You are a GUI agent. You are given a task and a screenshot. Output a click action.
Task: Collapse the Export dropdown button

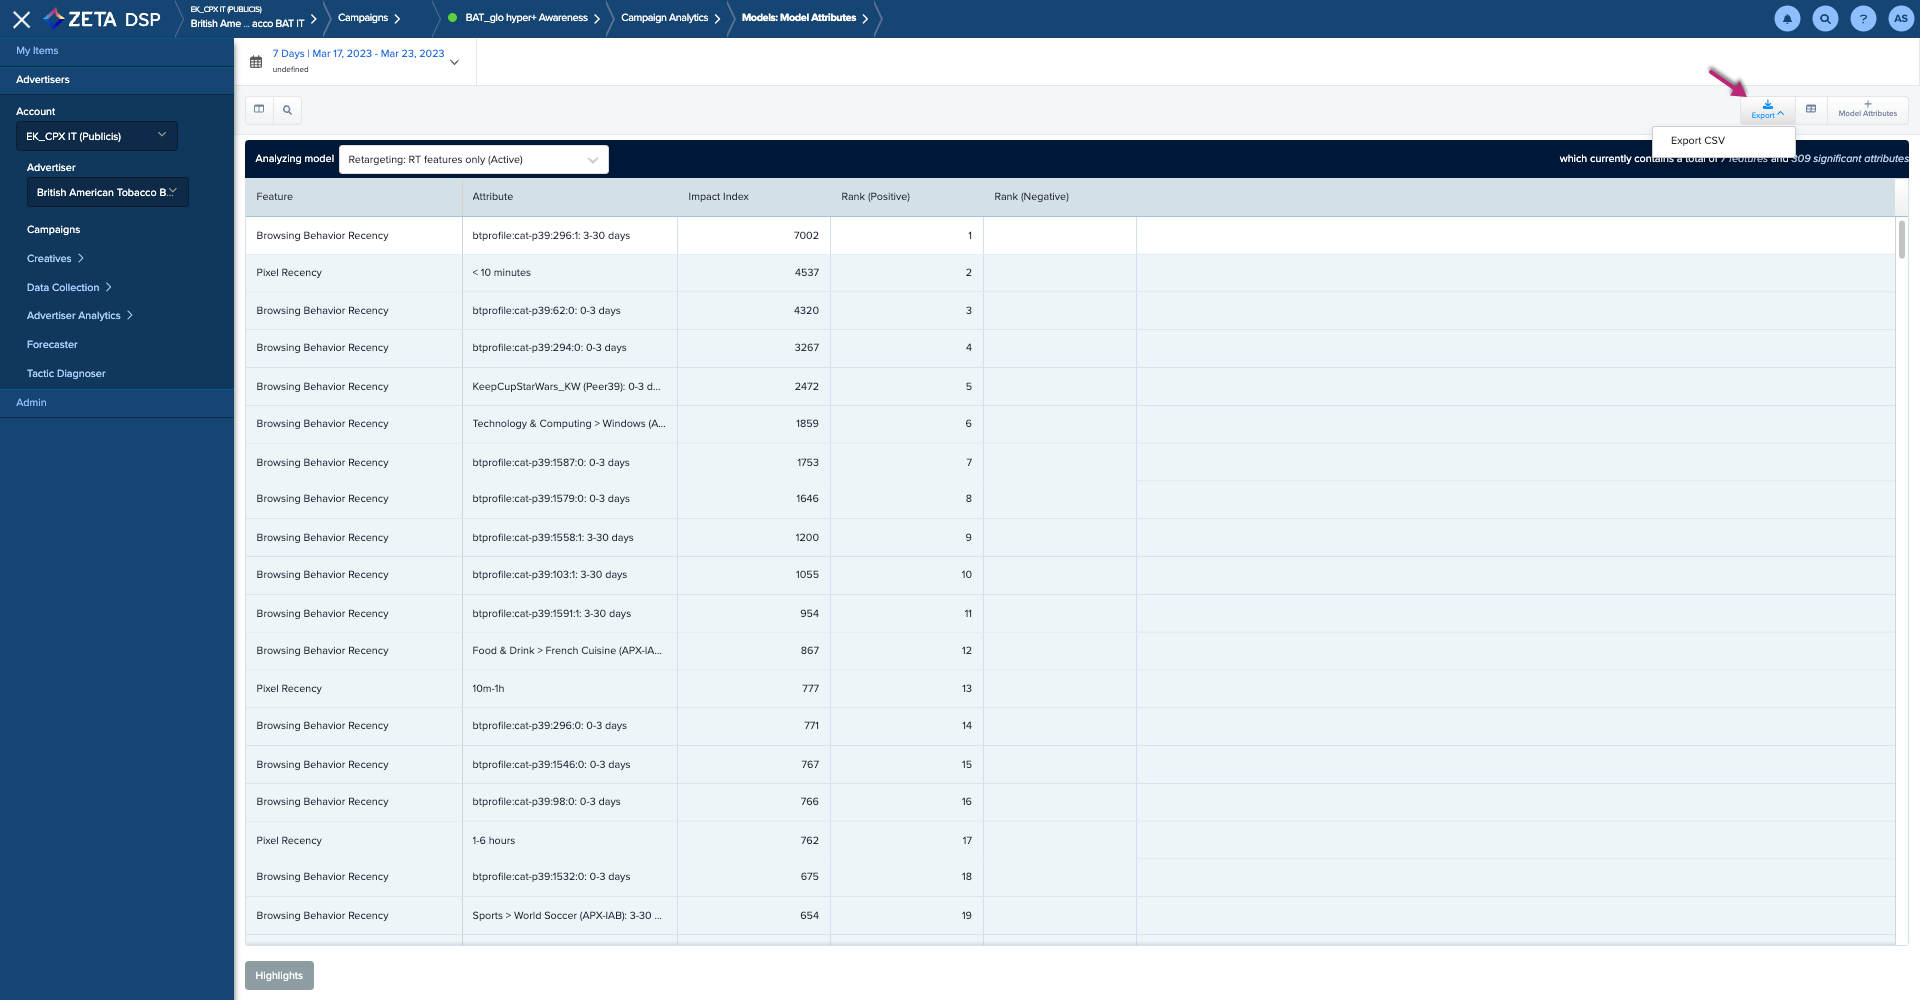1767,110
